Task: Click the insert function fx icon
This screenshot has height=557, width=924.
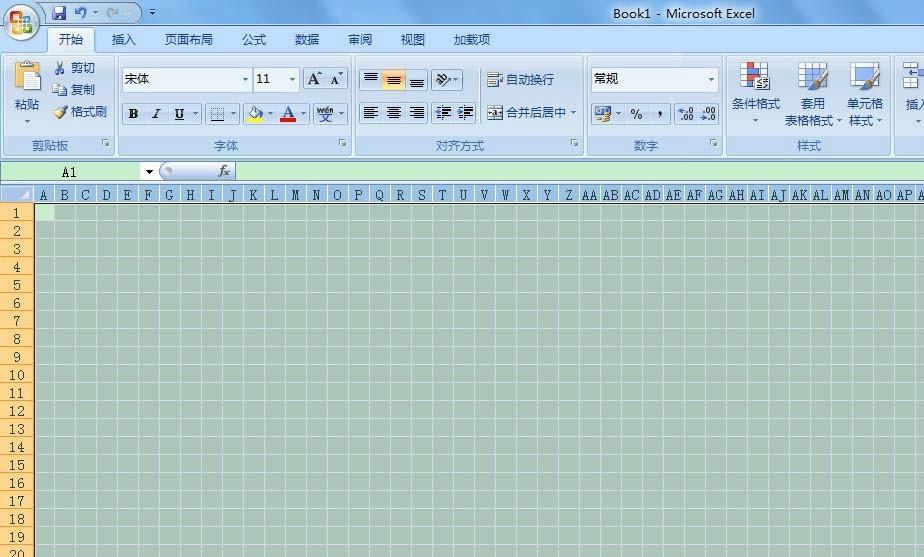Action: coord(224,171)
